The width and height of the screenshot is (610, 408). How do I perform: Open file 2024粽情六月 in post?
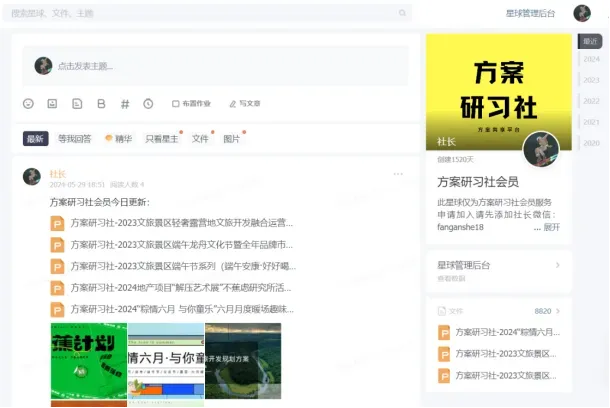182,309
